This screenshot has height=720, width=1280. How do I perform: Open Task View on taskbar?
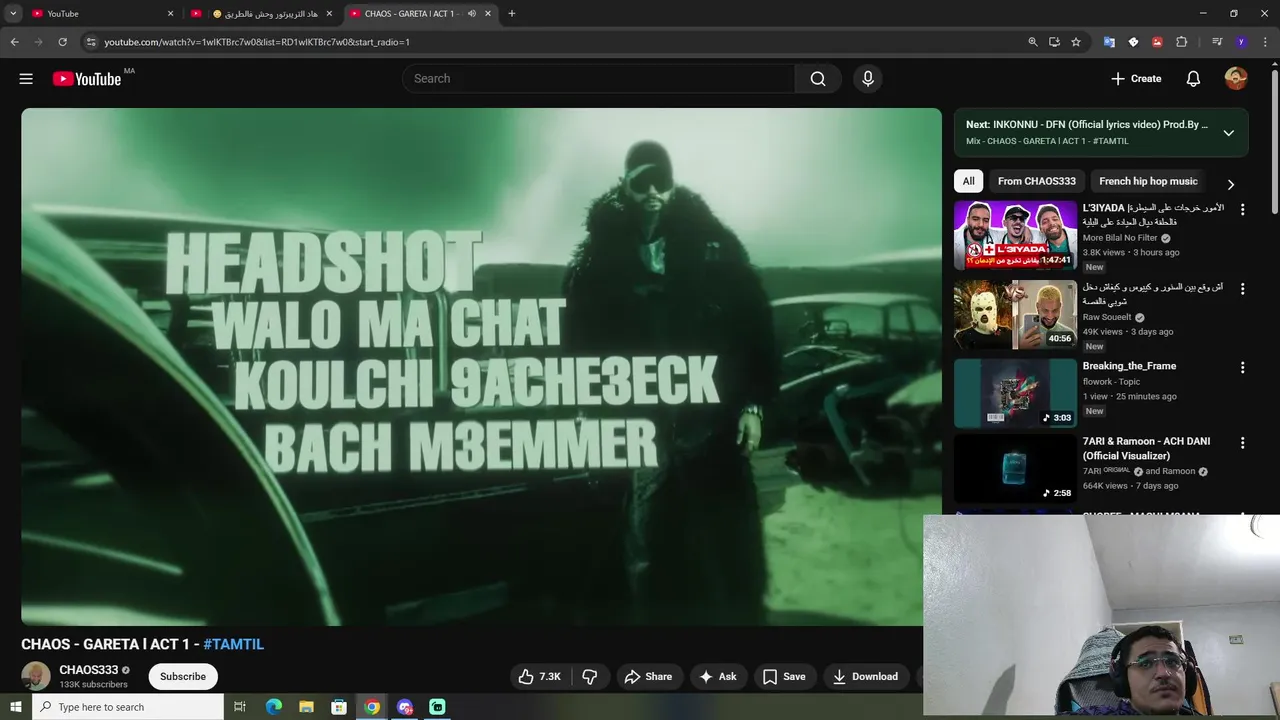240,707
